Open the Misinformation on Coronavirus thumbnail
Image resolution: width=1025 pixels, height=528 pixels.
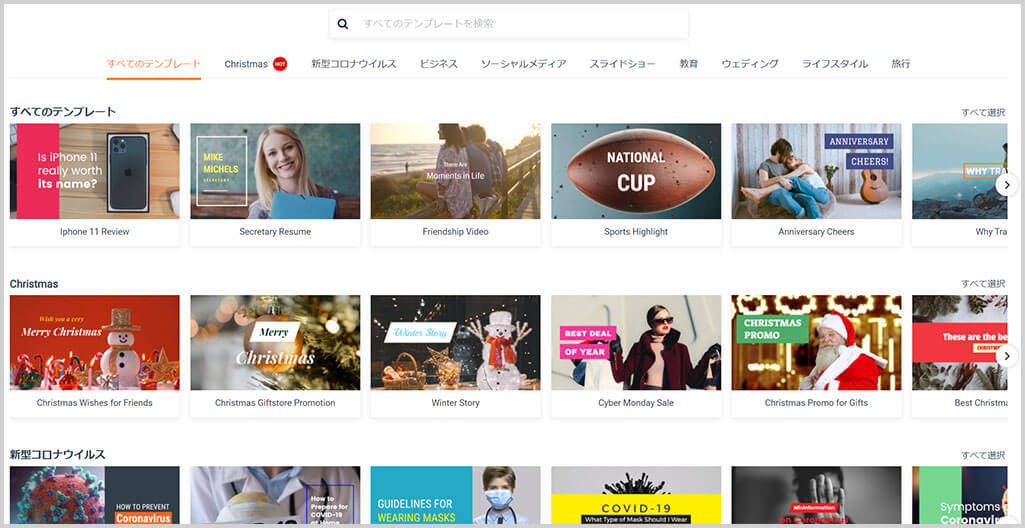pos(816,495)
